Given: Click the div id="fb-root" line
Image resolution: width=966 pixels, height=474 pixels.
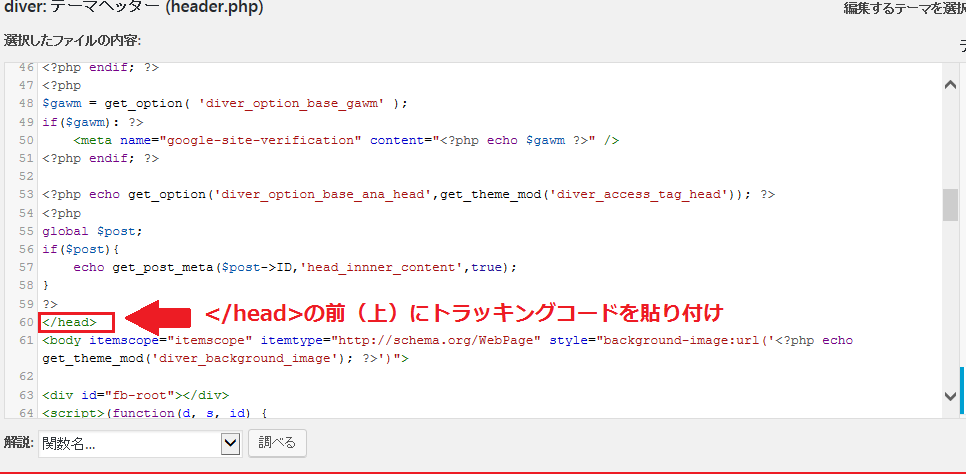Looking at the screenshot, I should pyautogui.click(x=135, y=394).
